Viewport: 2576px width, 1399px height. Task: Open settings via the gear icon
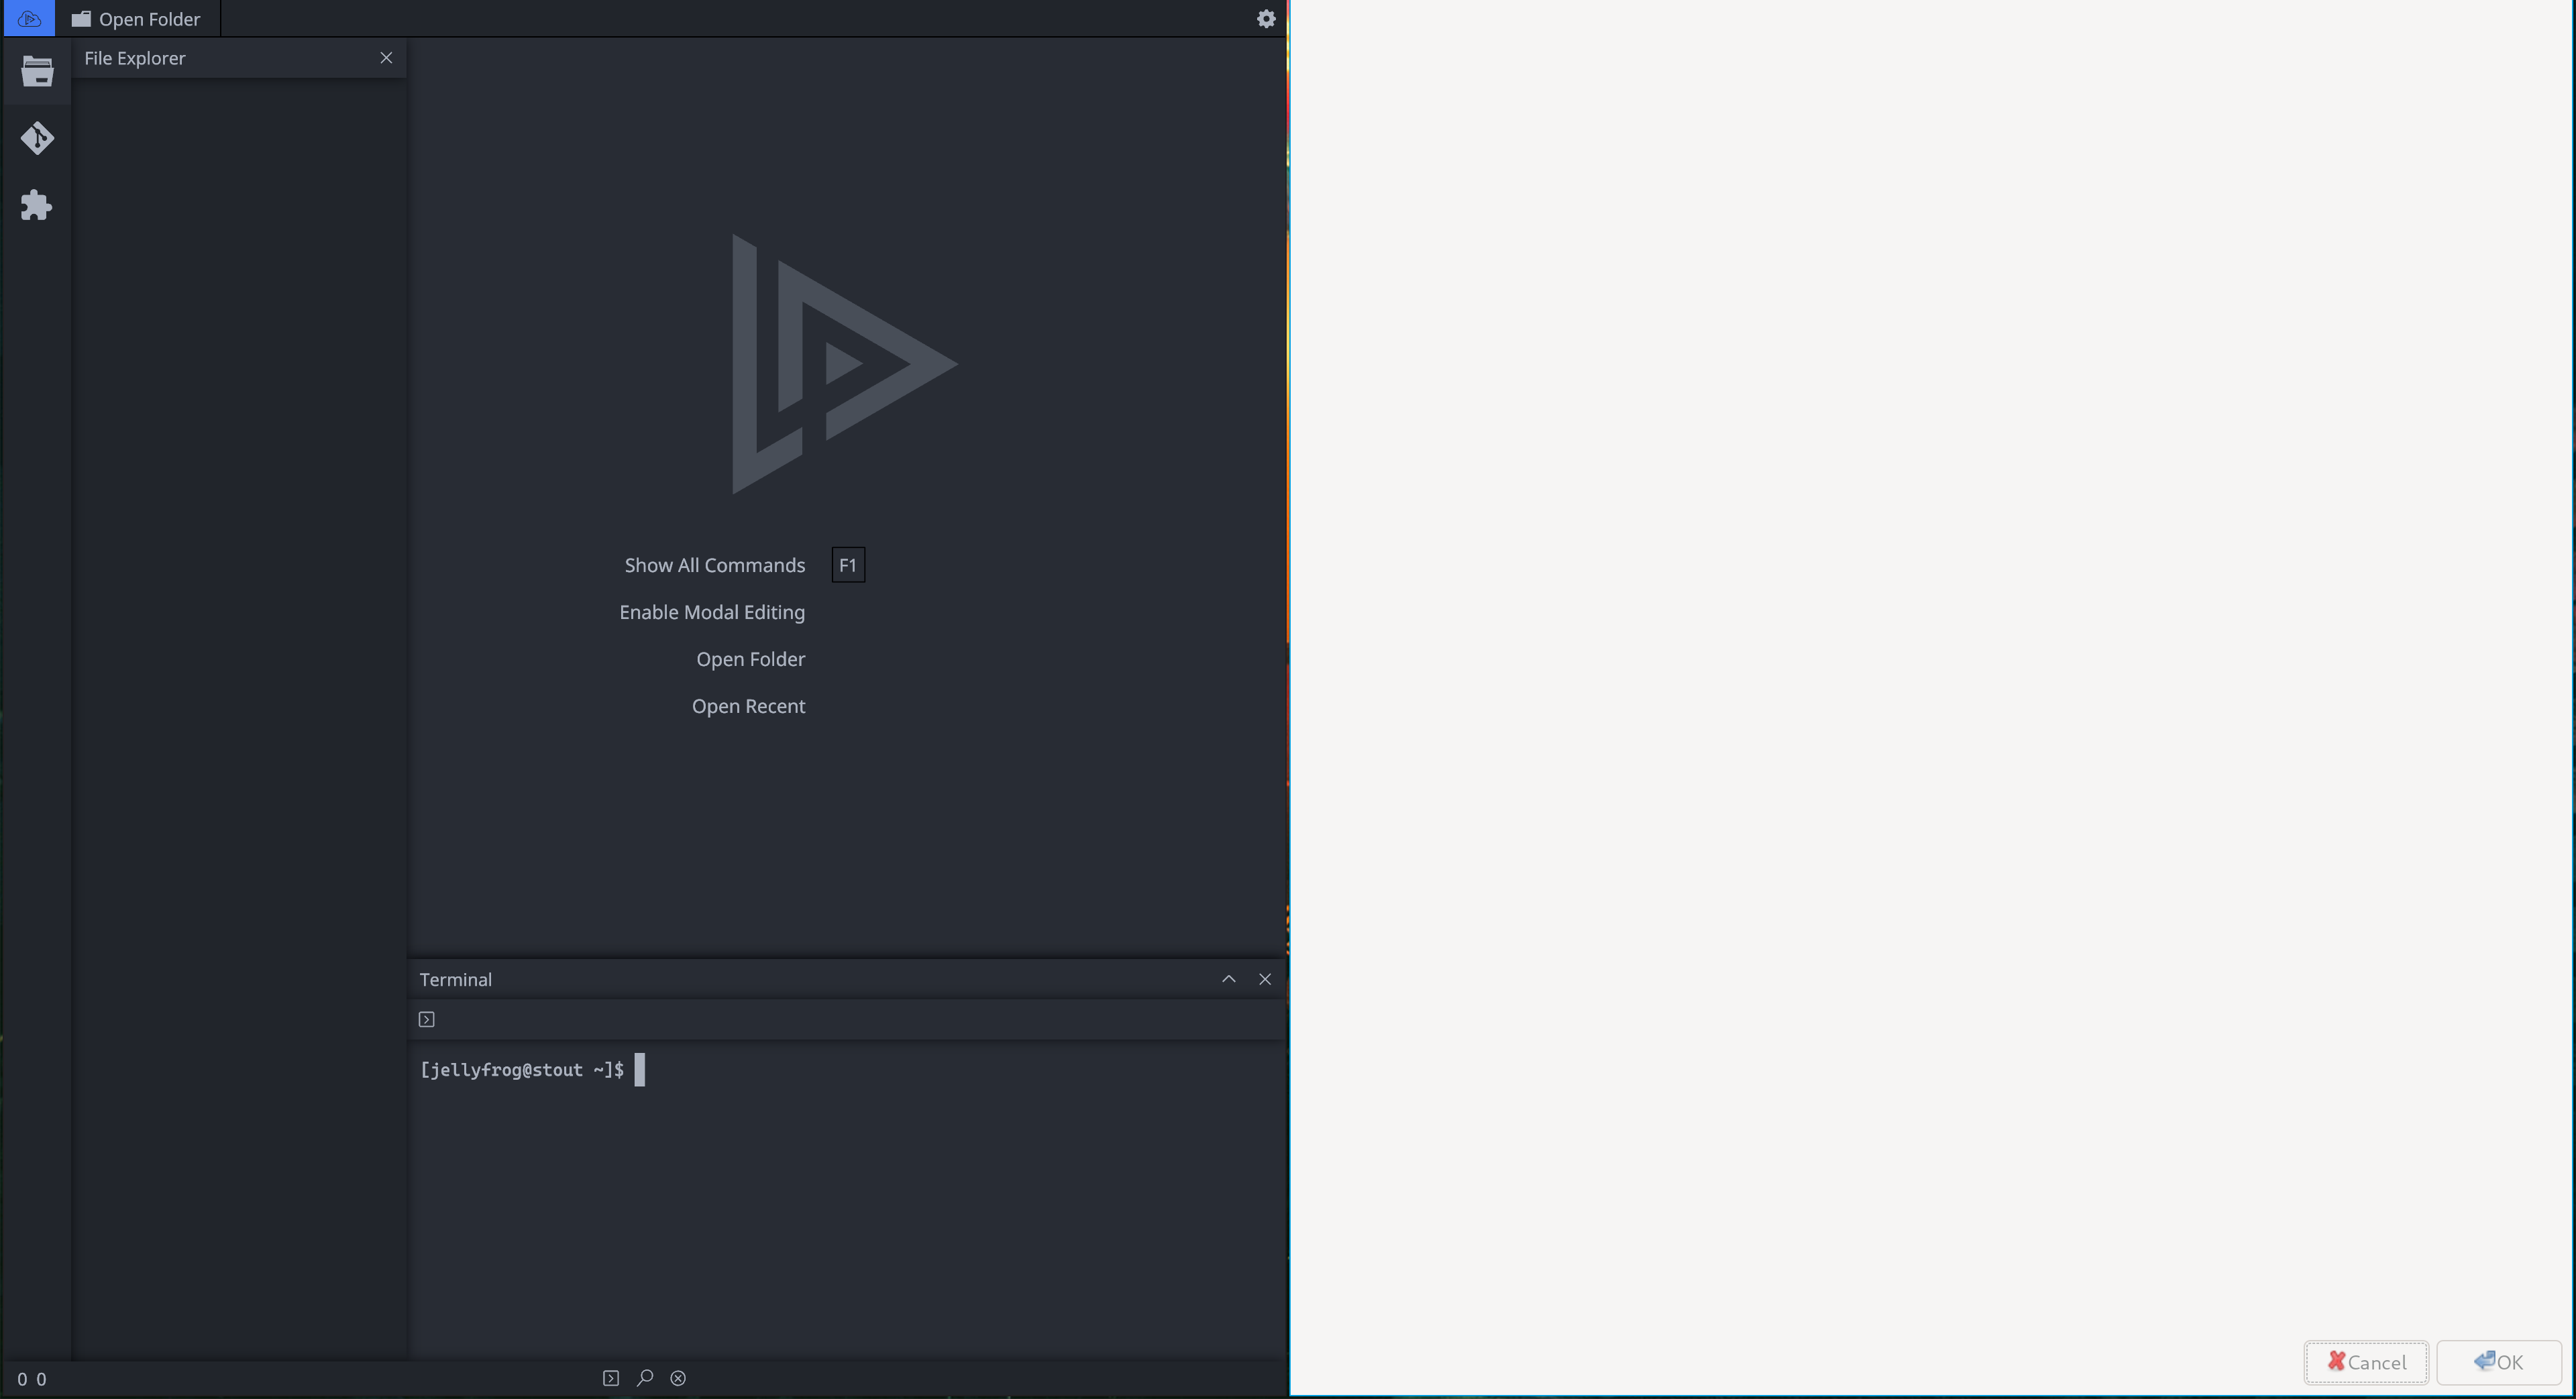point(1265,18)
